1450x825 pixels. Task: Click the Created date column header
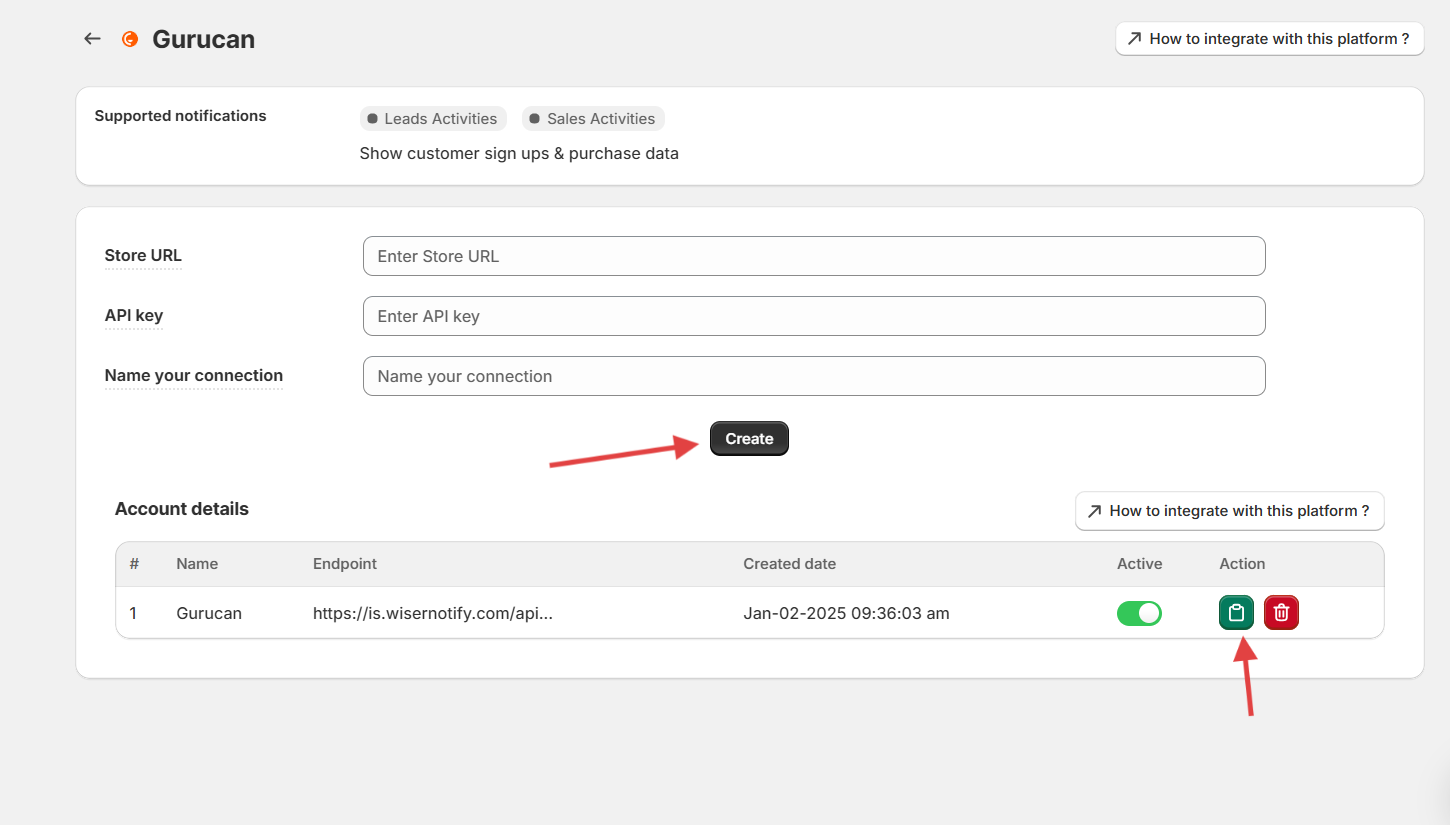(789, 564)
